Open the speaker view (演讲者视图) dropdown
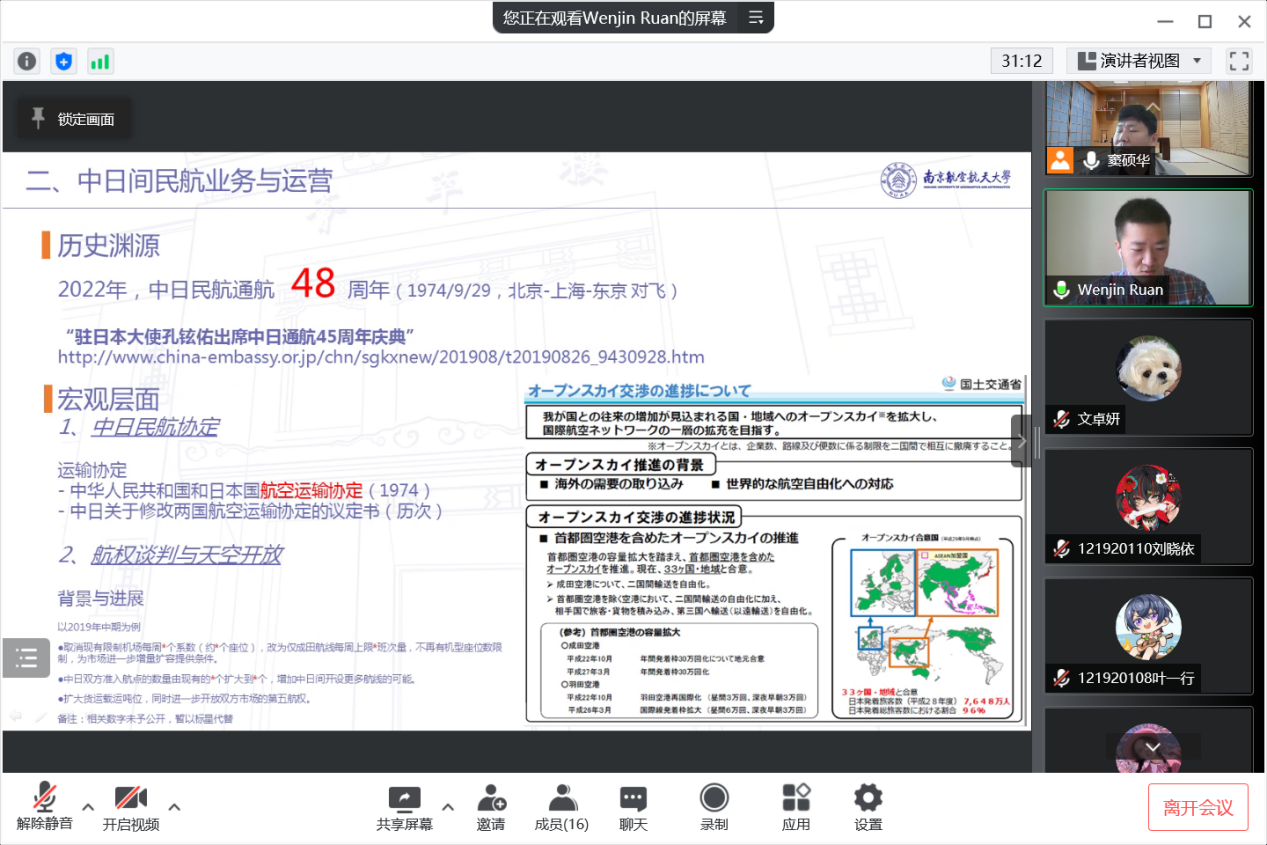This screenshot has width=1267, height=845. click(x=1138, y=61)
